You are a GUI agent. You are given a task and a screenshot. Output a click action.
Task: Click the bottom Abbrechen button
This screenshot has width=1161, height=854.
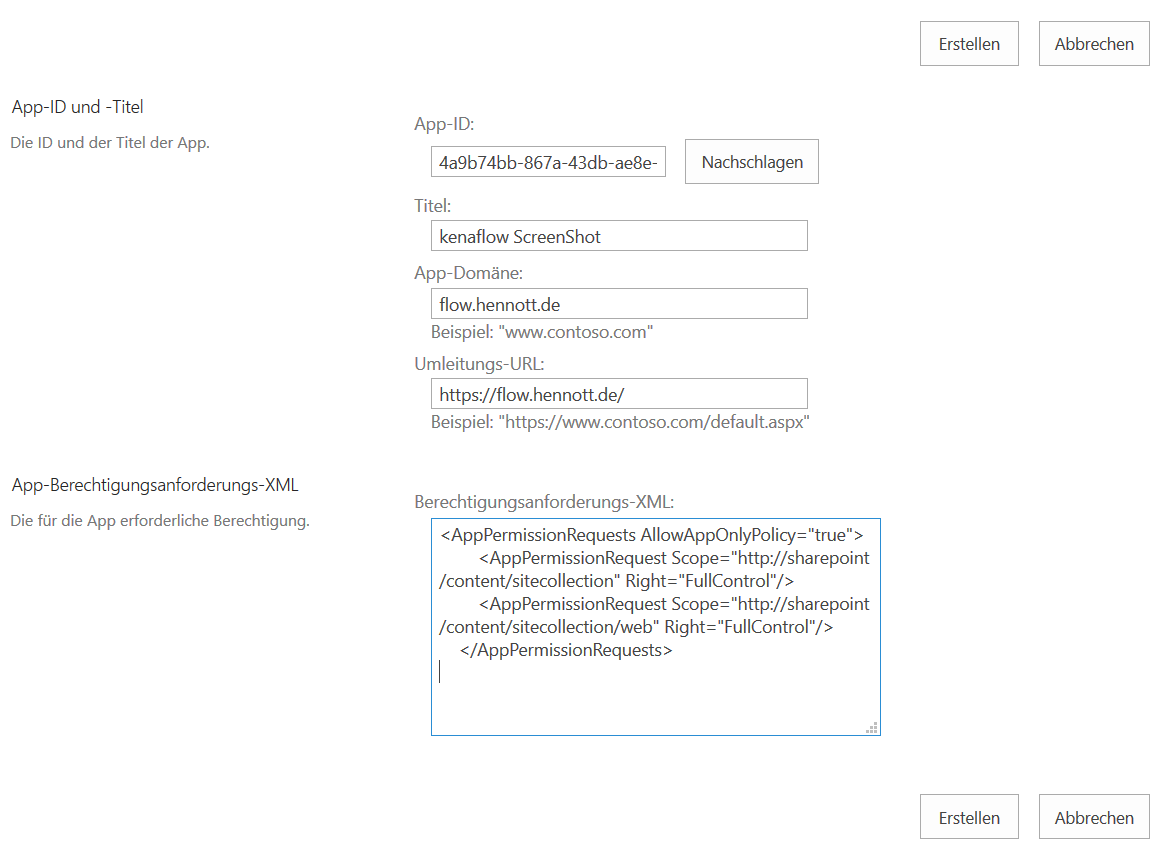[1094, 817]
